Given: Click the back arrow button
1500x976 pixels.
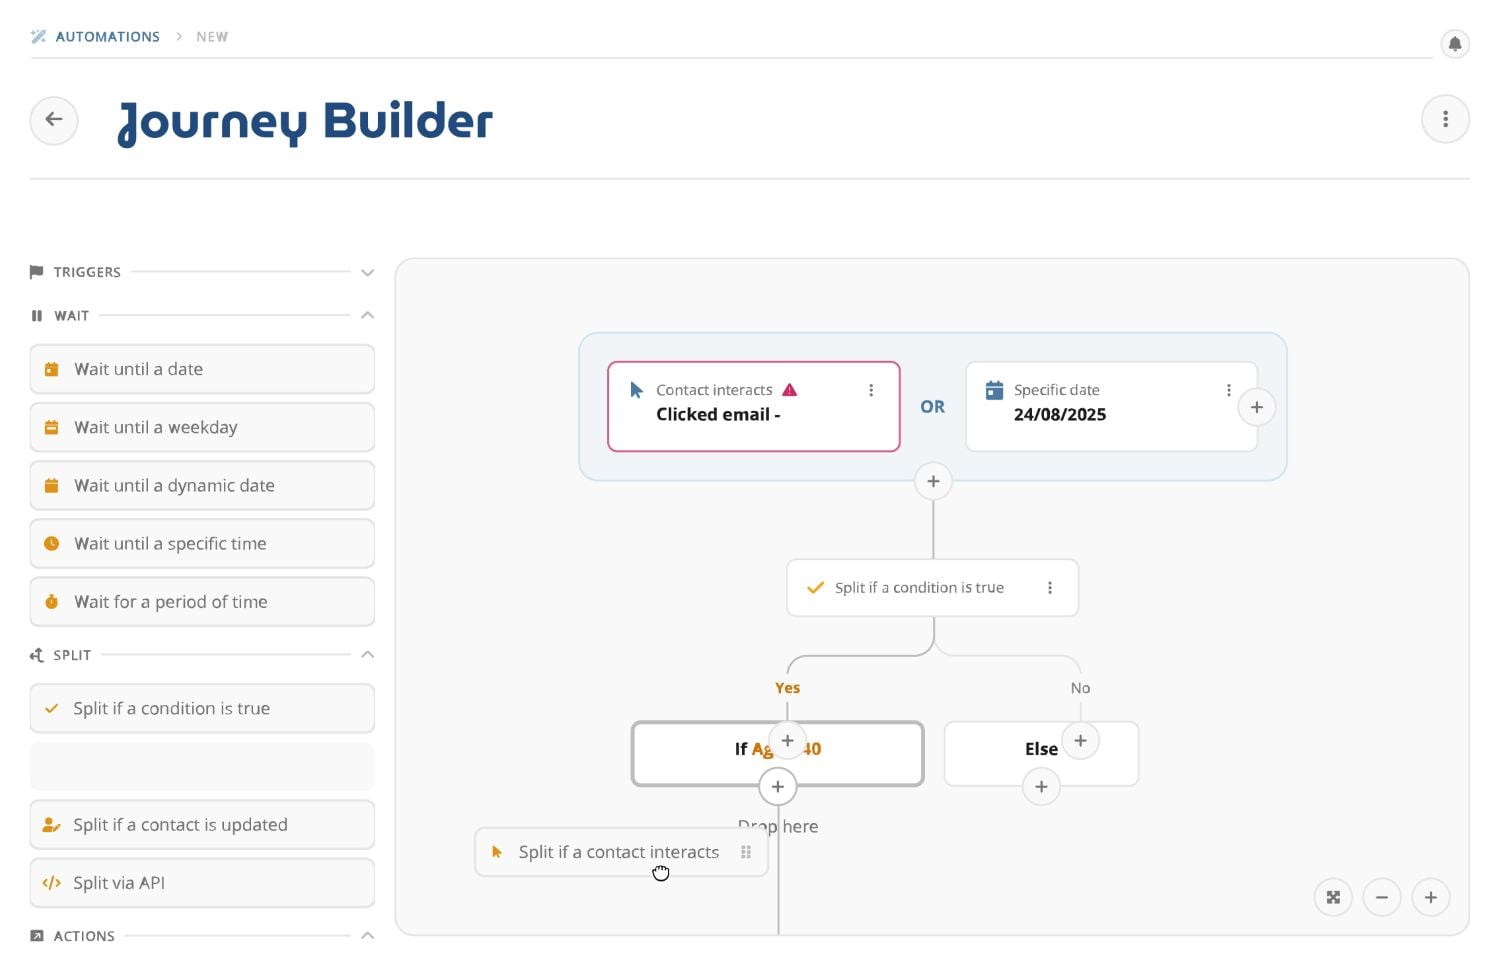Looking at the screenshot, I should (x=54, y=120).
